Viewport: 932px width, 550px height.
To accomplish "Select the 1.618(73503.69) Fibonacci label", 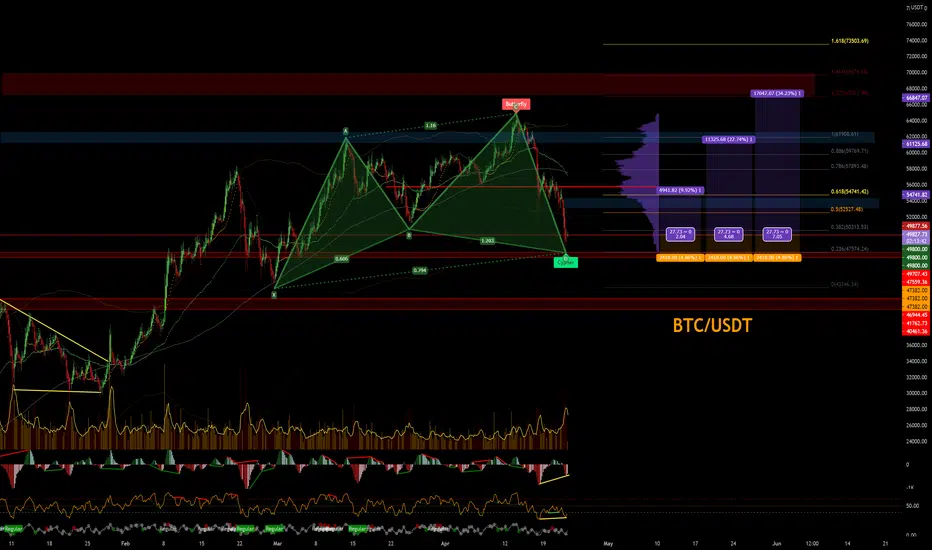I will click(x=850, y=41).
